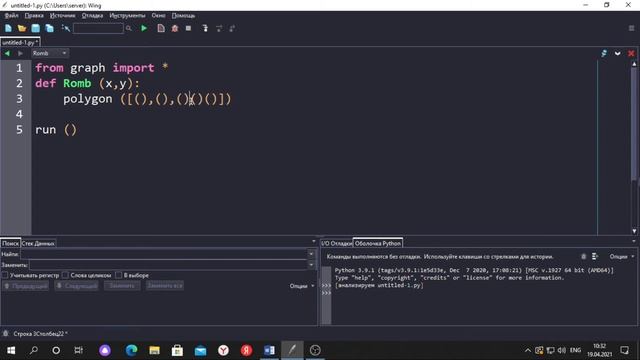Show hidden system tray icons
Image resolution: width=640 pixels, height=360 pixels.
[528, 350]
